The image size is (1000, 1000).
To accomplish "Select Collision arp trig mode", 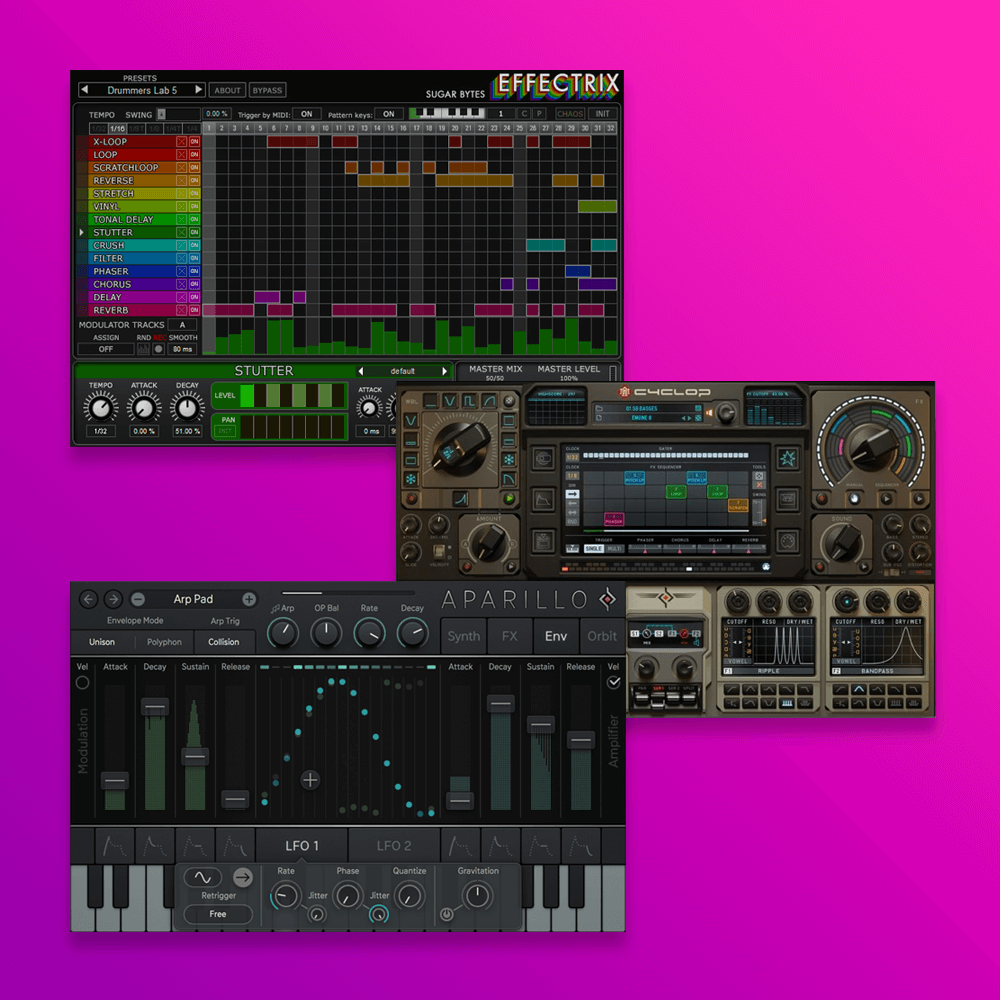I will pyautogui.click(x=224, y=642).
